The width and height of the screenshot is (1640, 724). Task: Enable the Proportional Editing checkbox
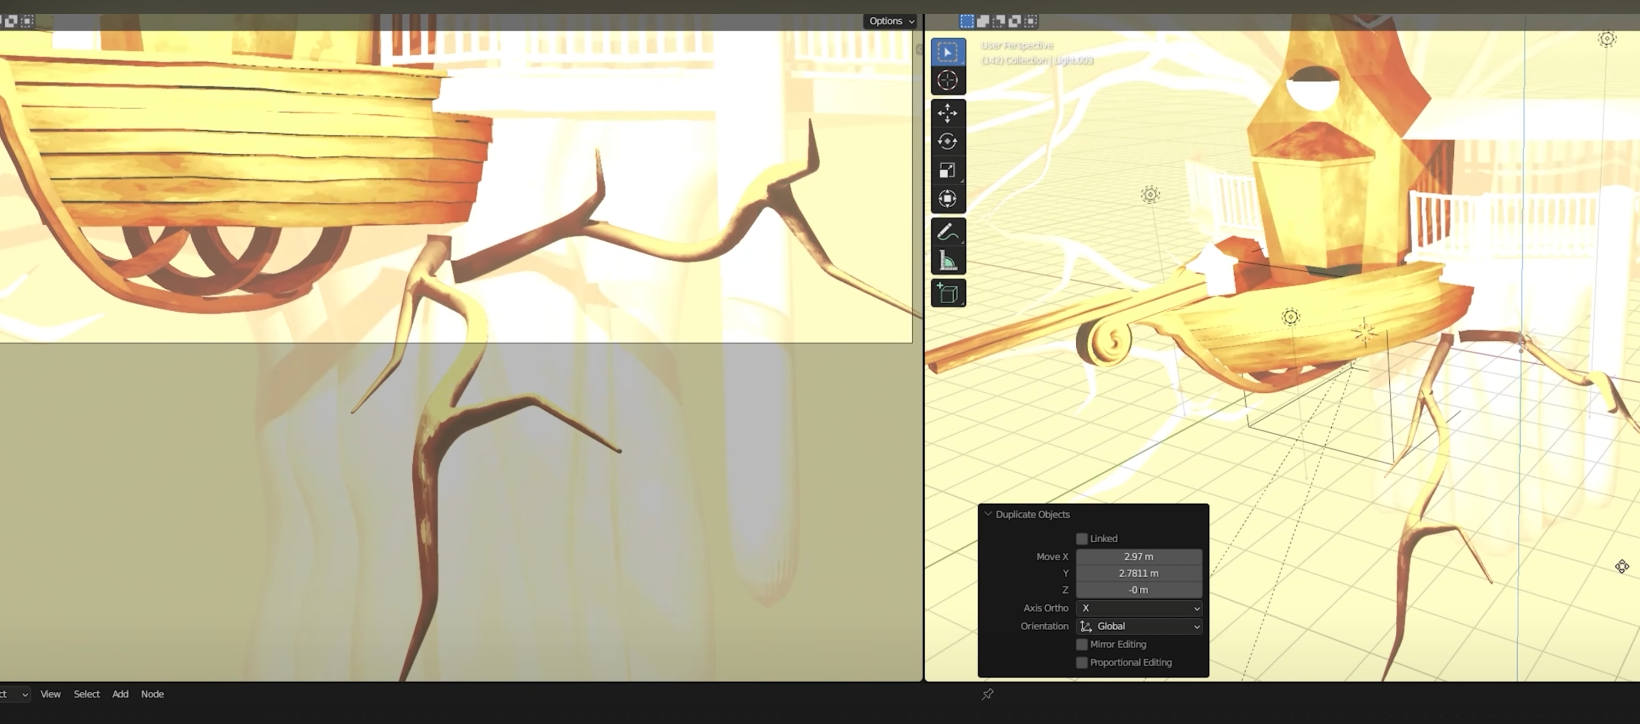pyautogui.click(x=1082, y=663)
